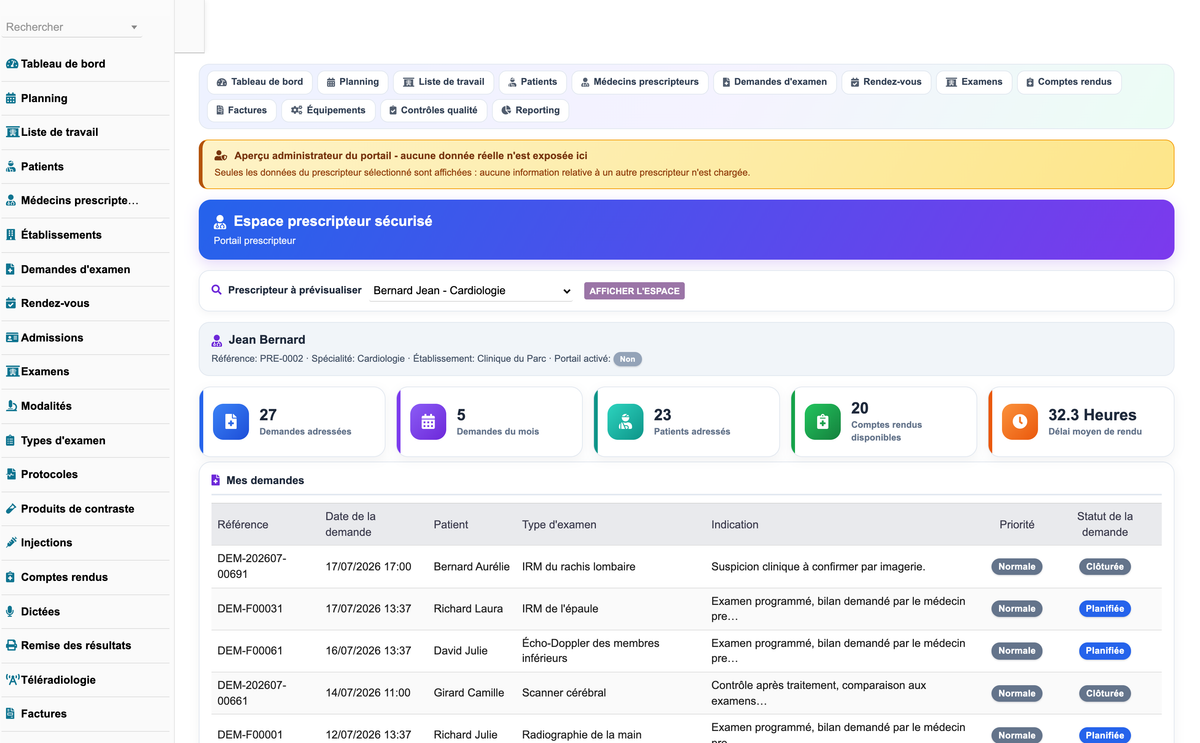The image size is (1200, 743).
Task: Click the Factures icon in sidebar
Action: (x=11, y=714)
